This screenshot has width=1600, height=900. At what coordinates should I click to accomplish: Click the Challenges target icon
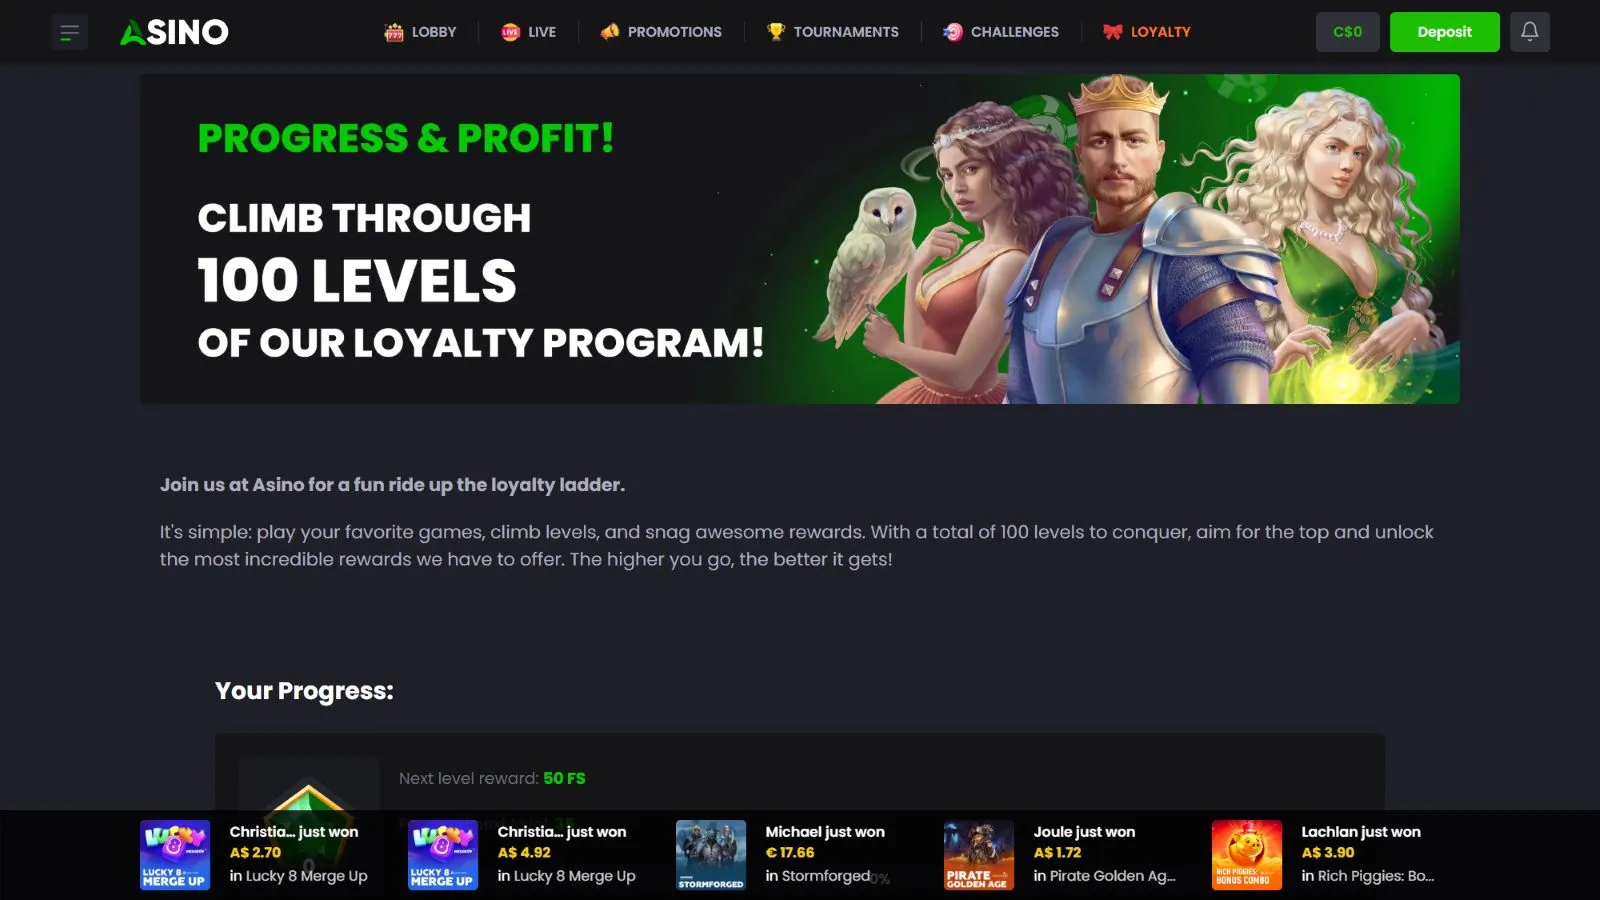tap(953, 32)
